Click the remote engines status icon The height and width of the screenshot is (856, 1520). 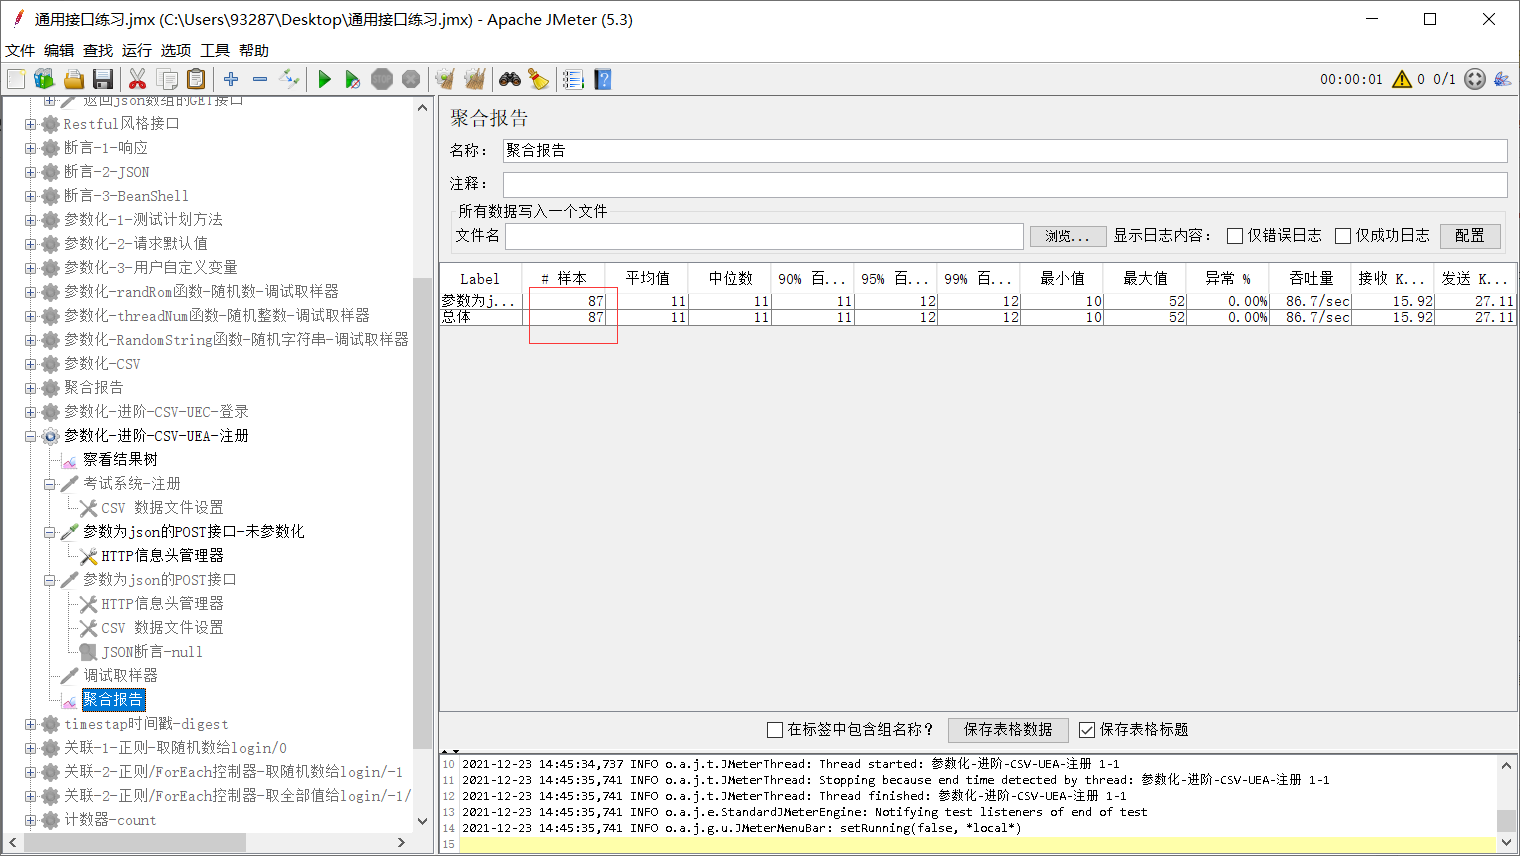point(1475,79)
